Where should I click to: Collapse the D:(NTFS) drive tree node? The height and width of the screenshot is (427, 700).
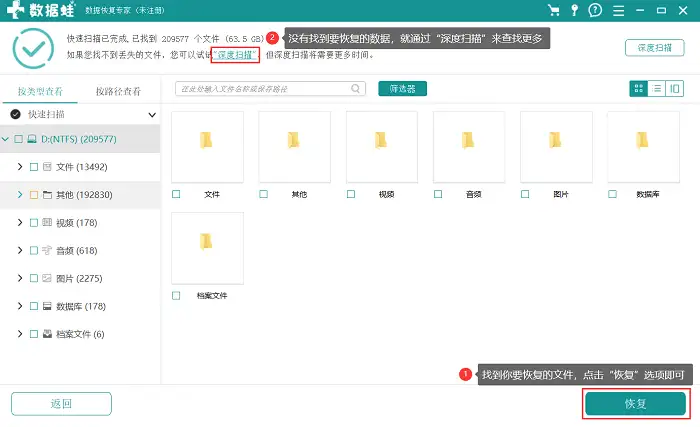(x=5, y=139)
